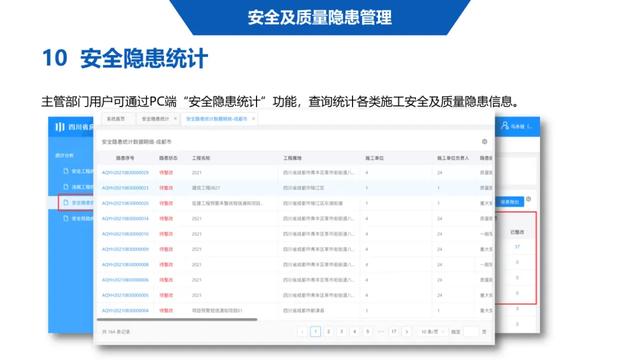Jump to last page 17
This screenshot has width=640, height=360.
point(394,332)
